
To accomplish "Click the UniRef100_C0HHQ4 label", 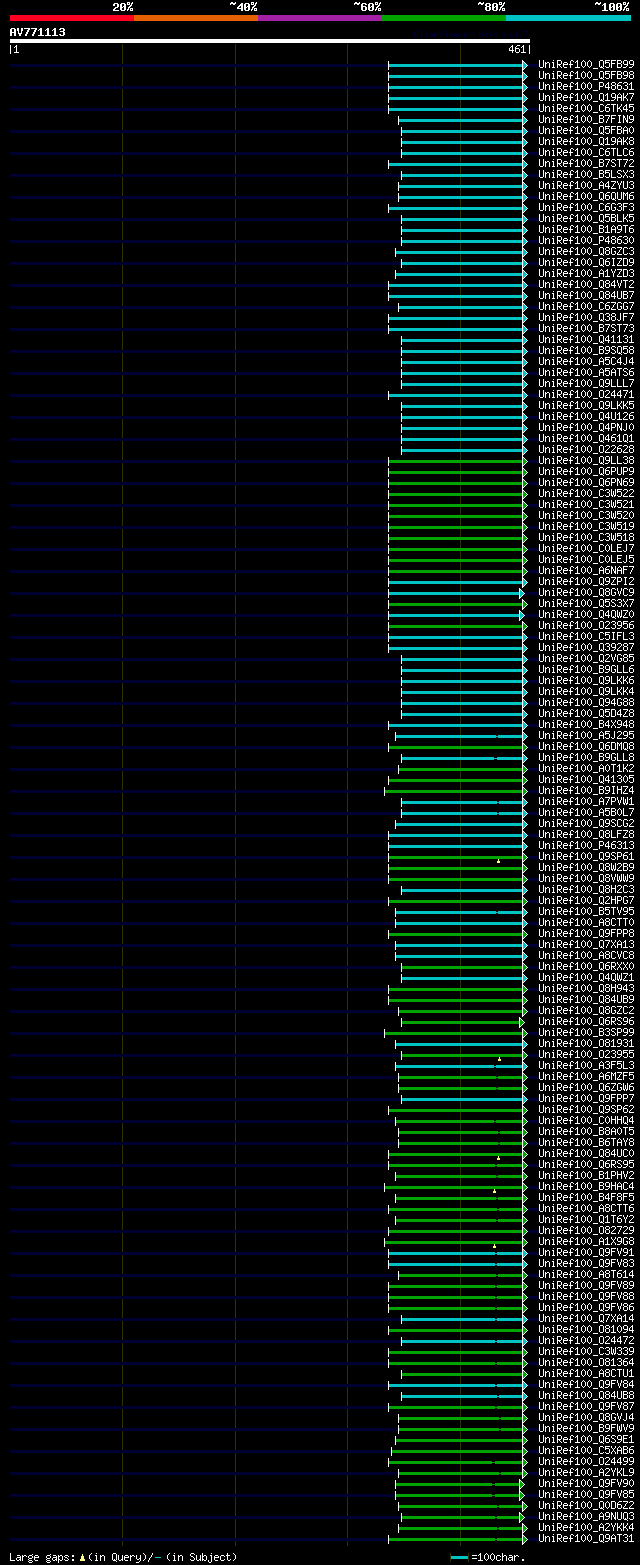I will (585, 1121).
